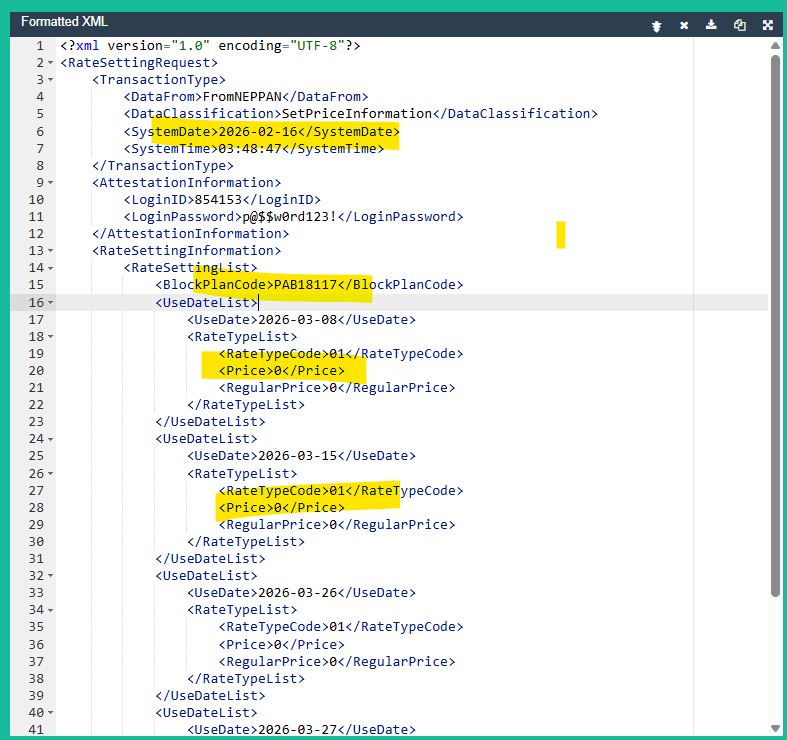Expand the XML panel to fullscreen
The height and width of the screenshot is (740, 787).
(x=768, y=25)
